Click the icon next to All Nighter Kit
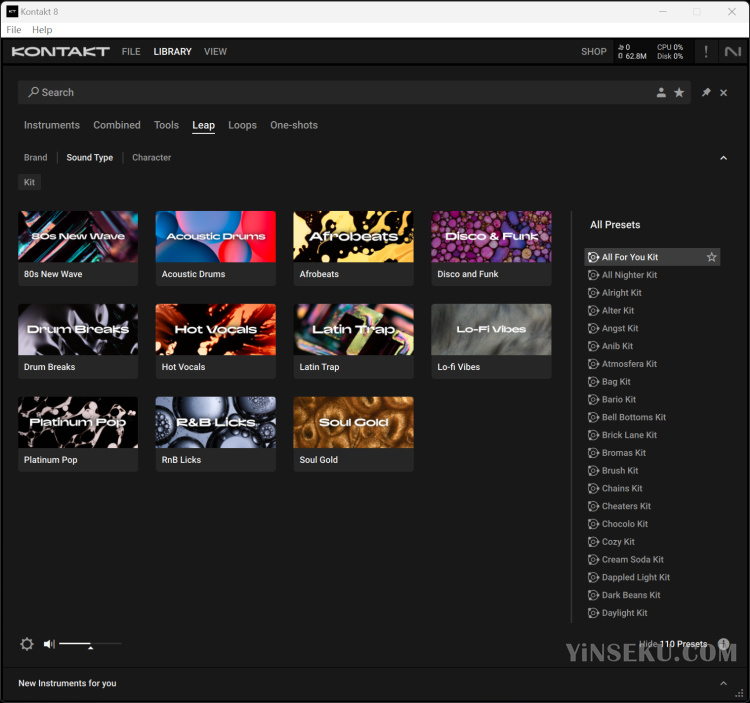750x703 pixels. click(593, 275)
